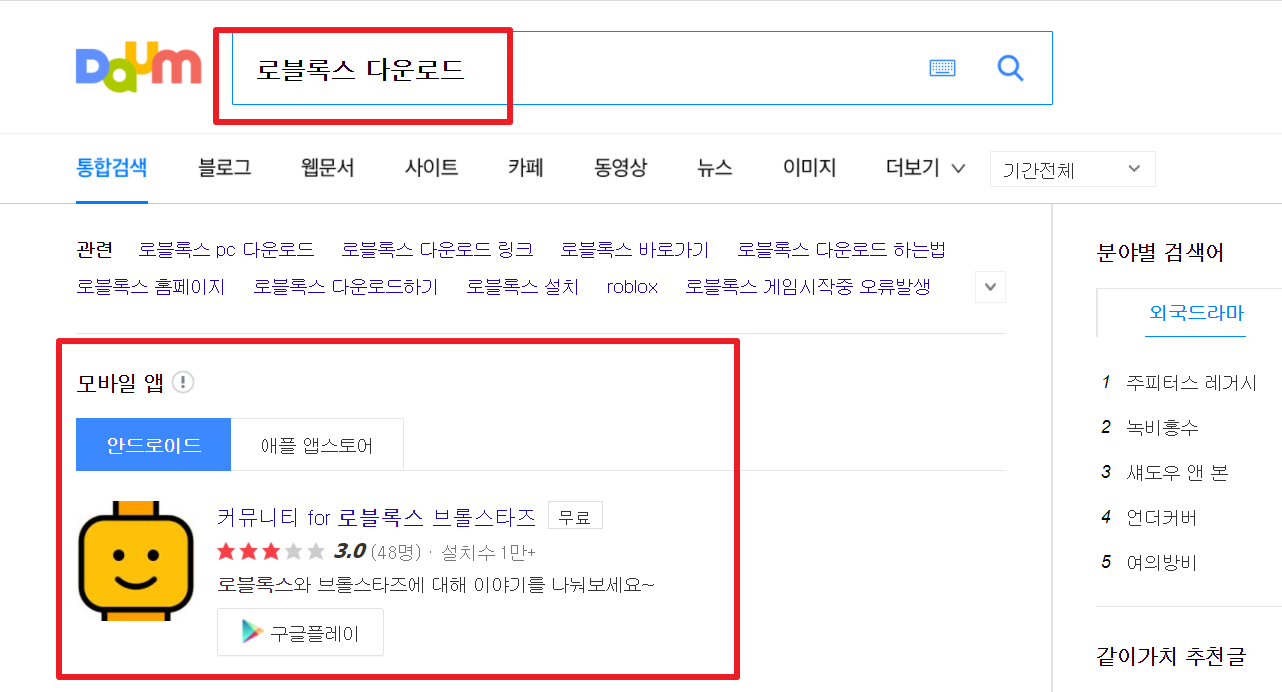1282x692 pixels.
Task: Open the yellow smiley app icon
Action: tap(136, 561)
